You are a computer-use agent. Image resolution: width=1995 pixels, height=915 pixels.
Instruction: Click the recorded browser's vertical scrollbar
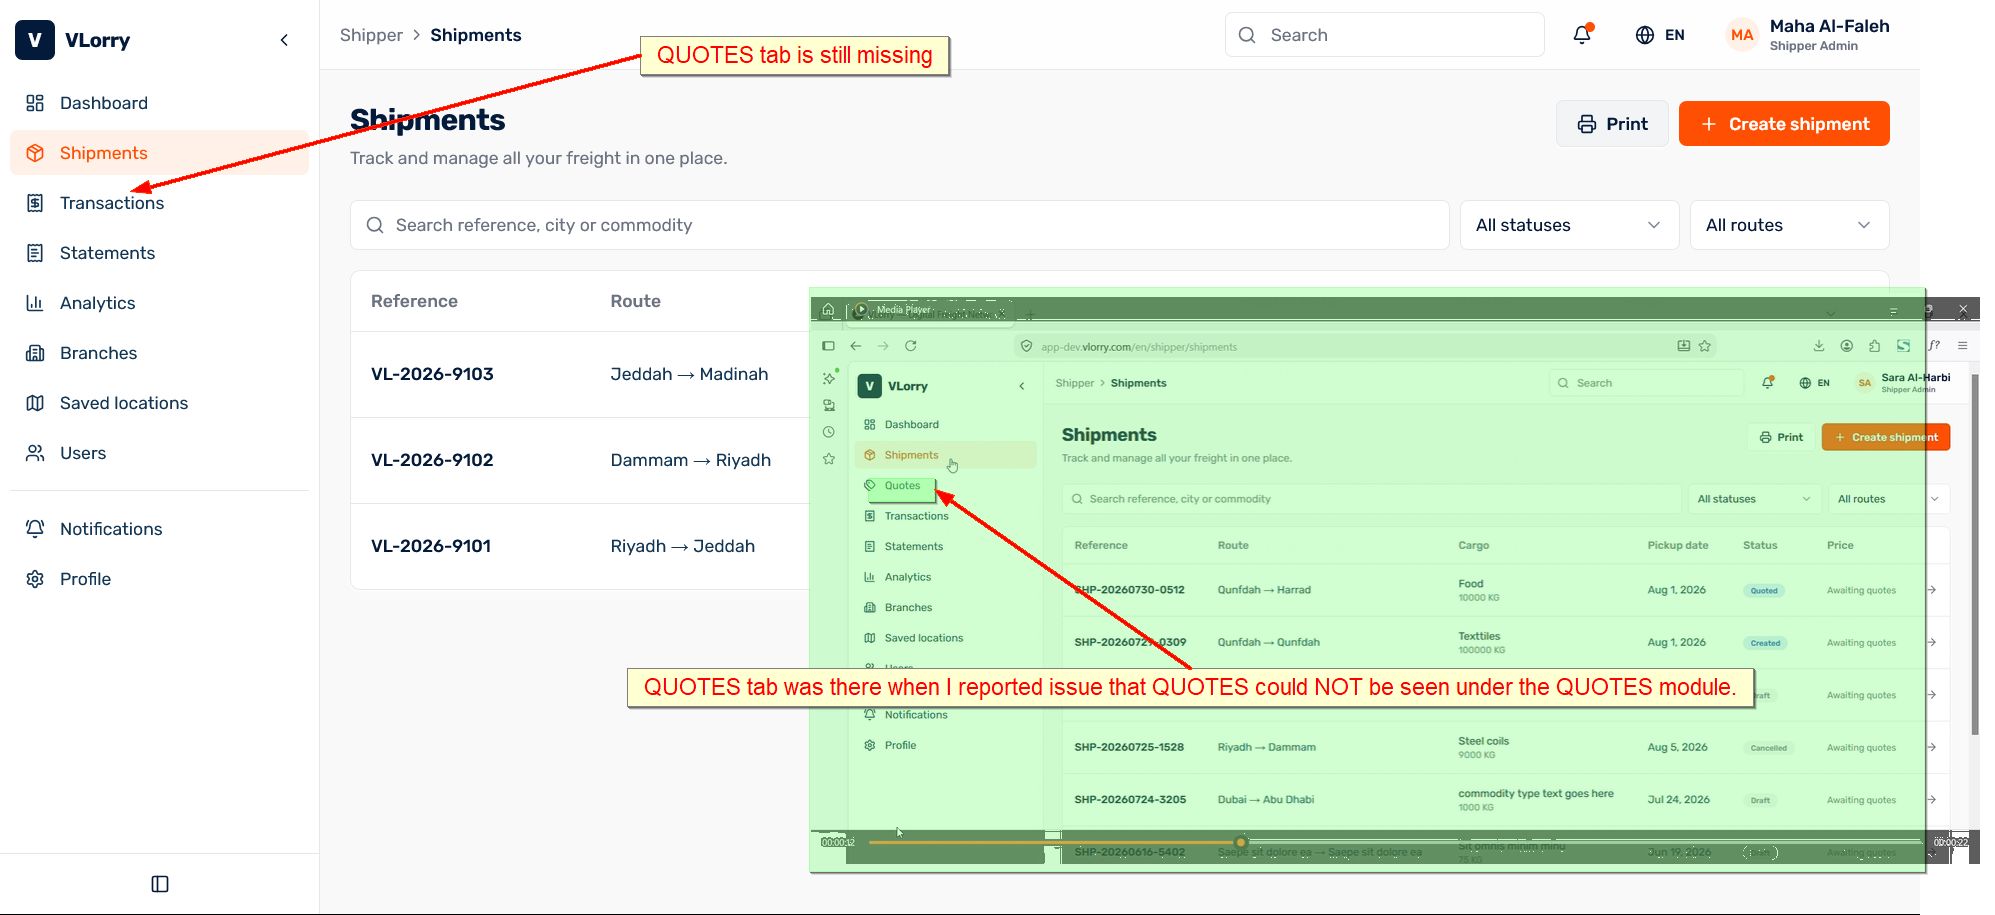(1975, 555)
